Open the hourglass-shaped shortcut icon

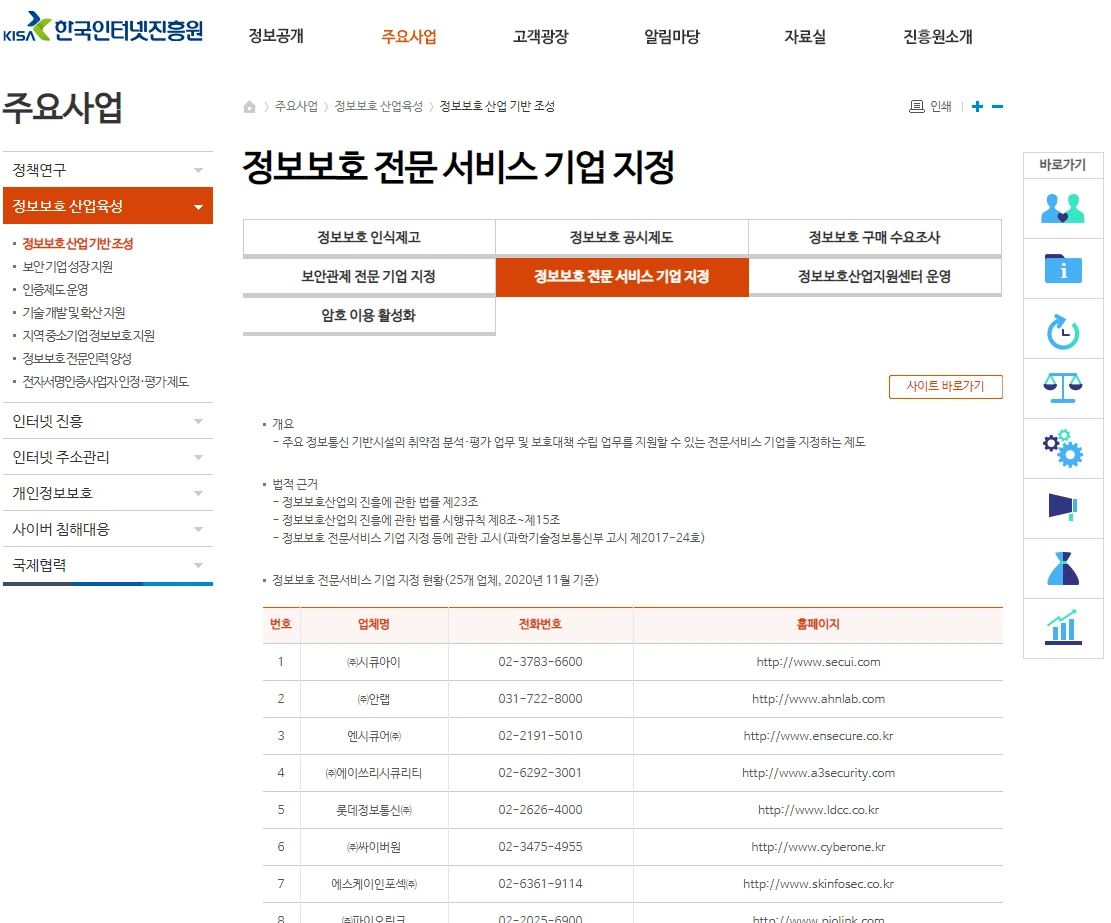(1063, 568)
